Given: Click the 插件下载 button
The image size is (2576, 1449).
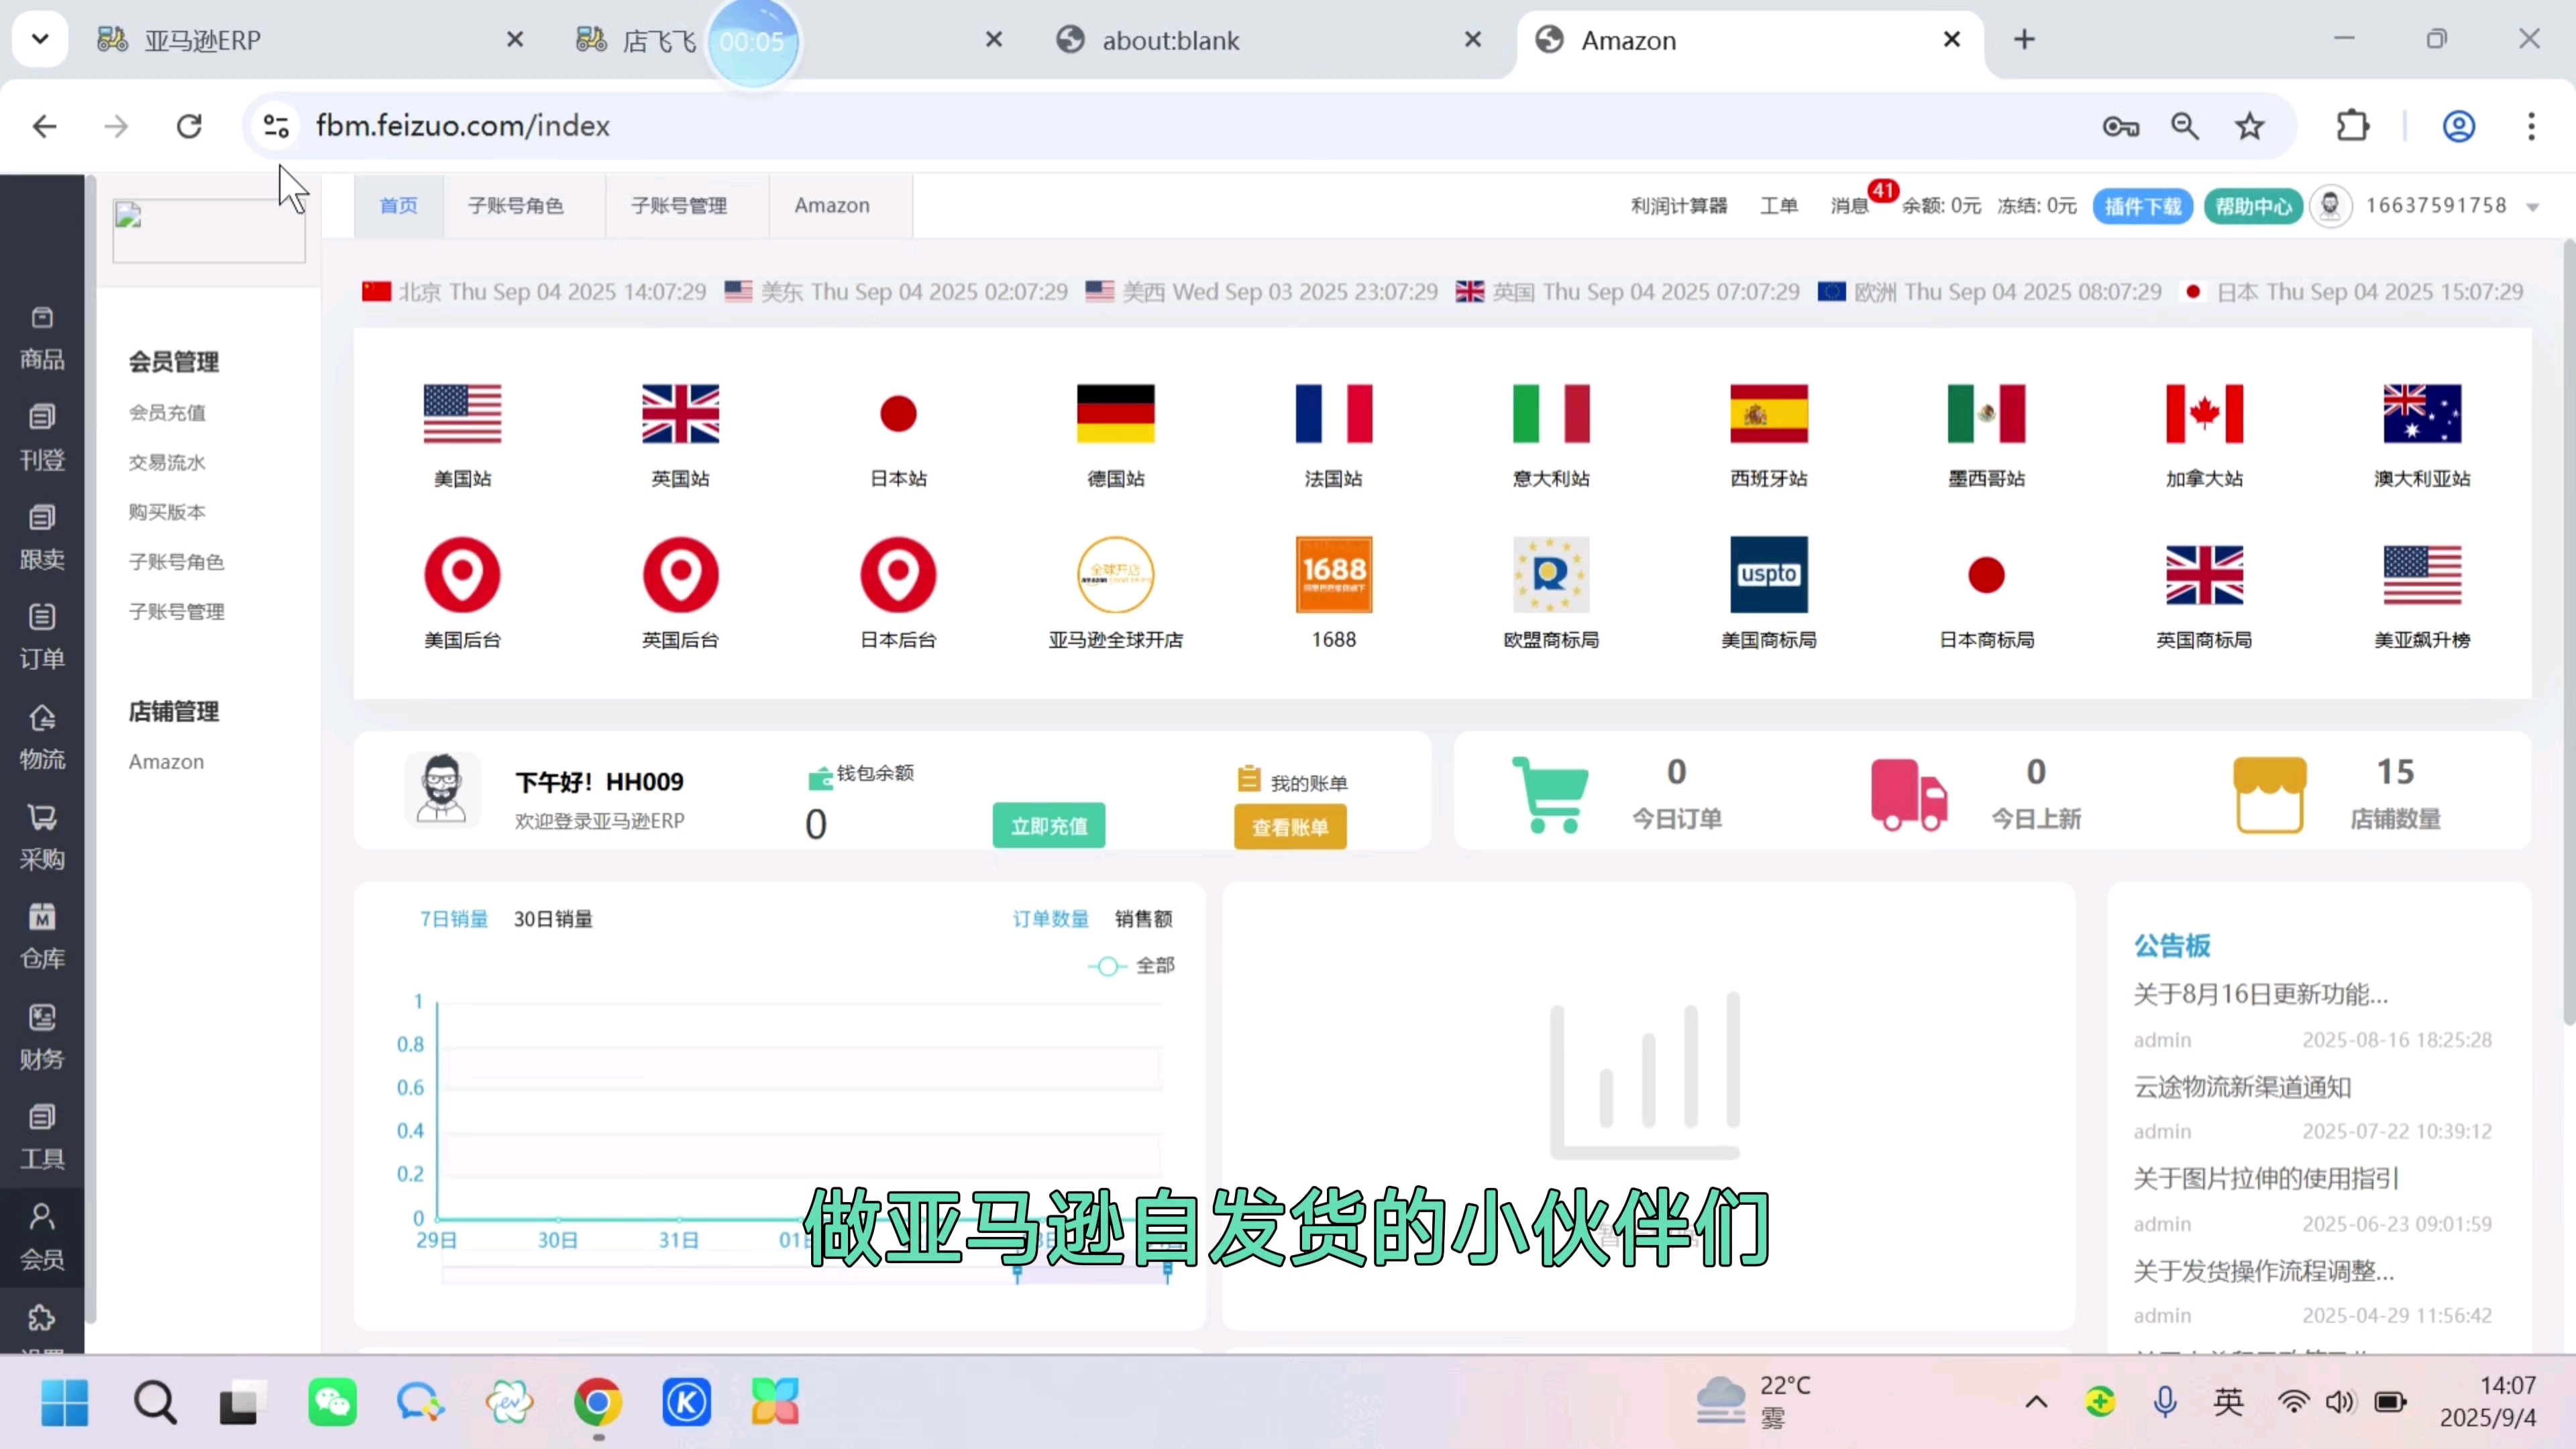Looking at the screenshot, I should 2142,206.
